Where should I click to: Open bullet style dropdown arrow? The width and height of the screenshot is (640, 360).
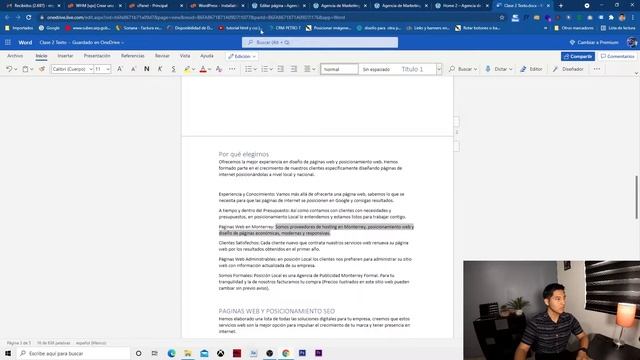(255, 69)
